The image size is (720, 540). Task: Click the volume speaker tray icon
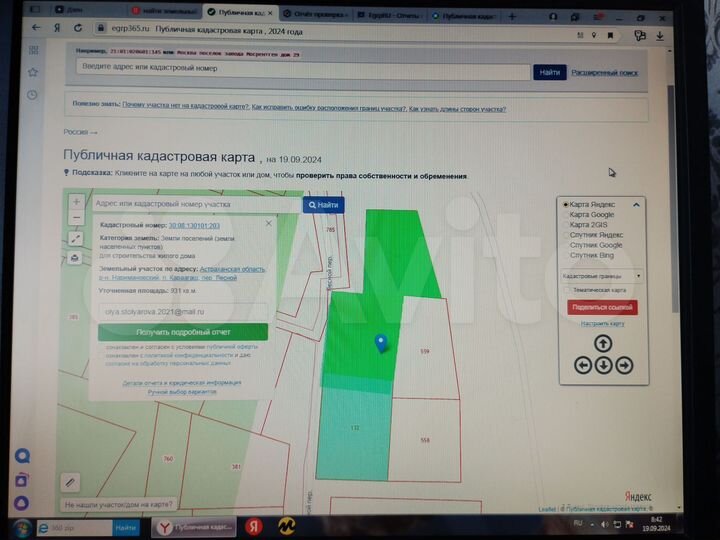tap(604, 524)
